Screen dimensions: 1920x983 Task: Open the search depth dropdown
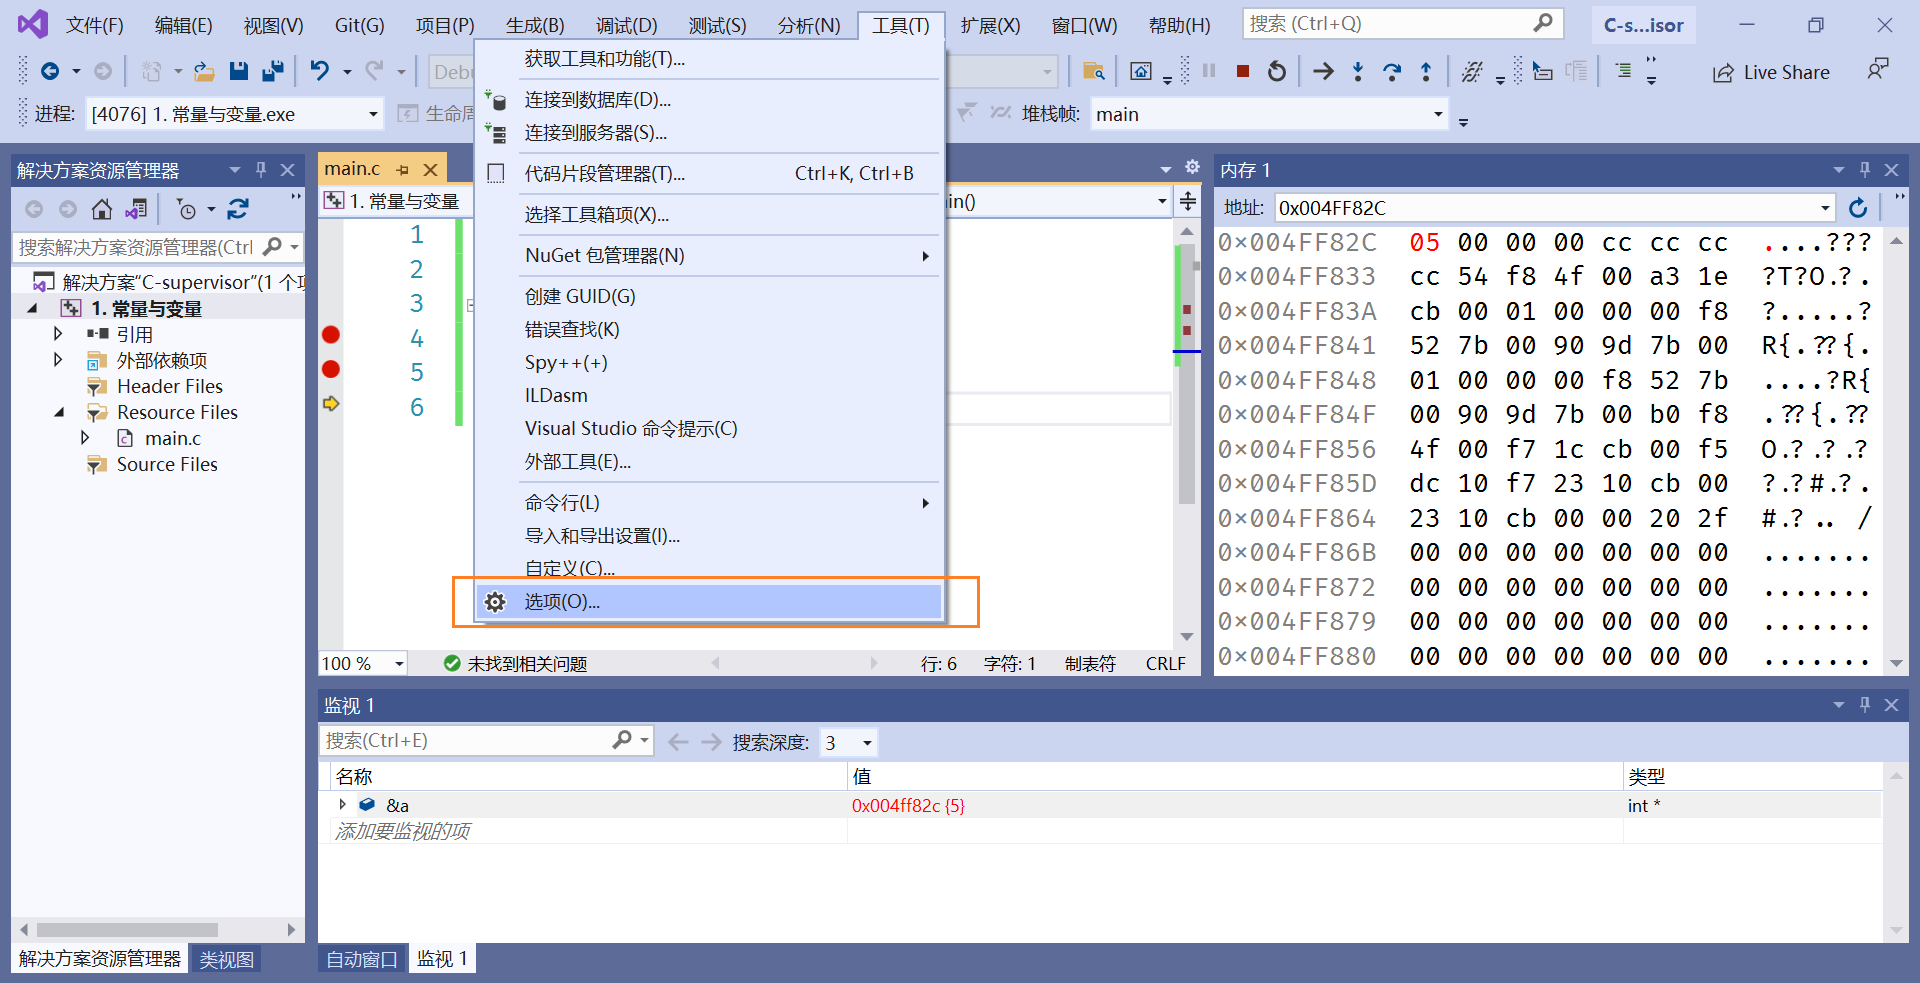point(867,742)
